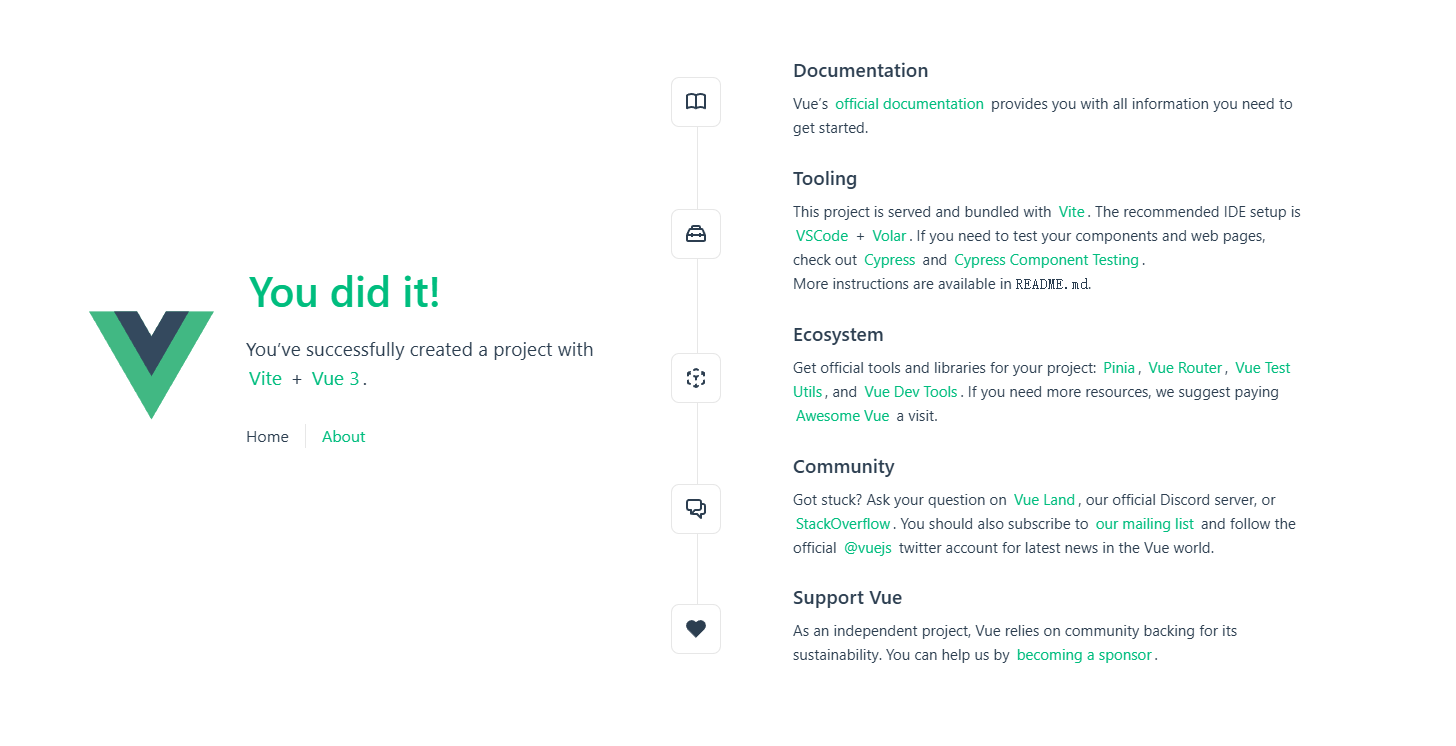Open the official documentation link
Screen dimensions: 1456x746
909,104
